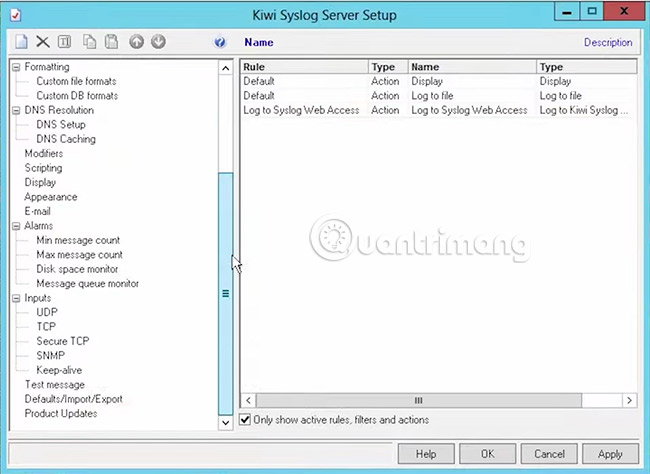Open TCP input settings

[x=46, y=327]
